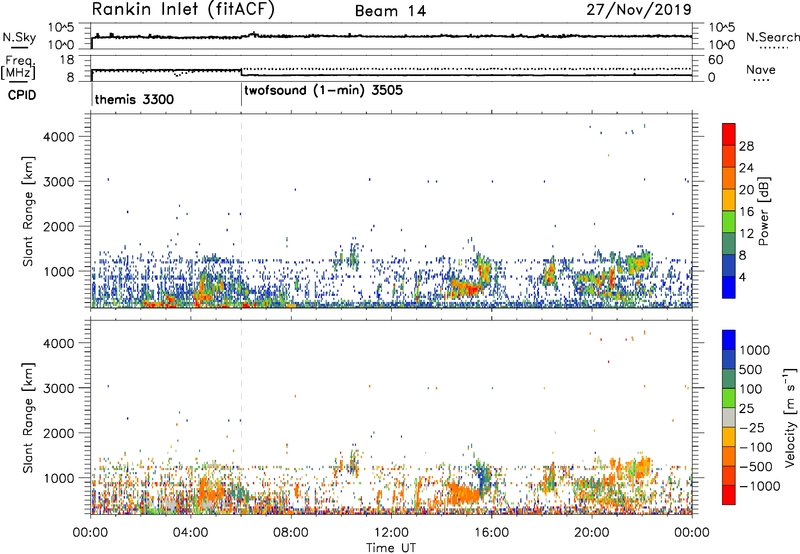The image size is (800, 554).
Task: Click the 'N.Search' legend label
Action: 772,37
